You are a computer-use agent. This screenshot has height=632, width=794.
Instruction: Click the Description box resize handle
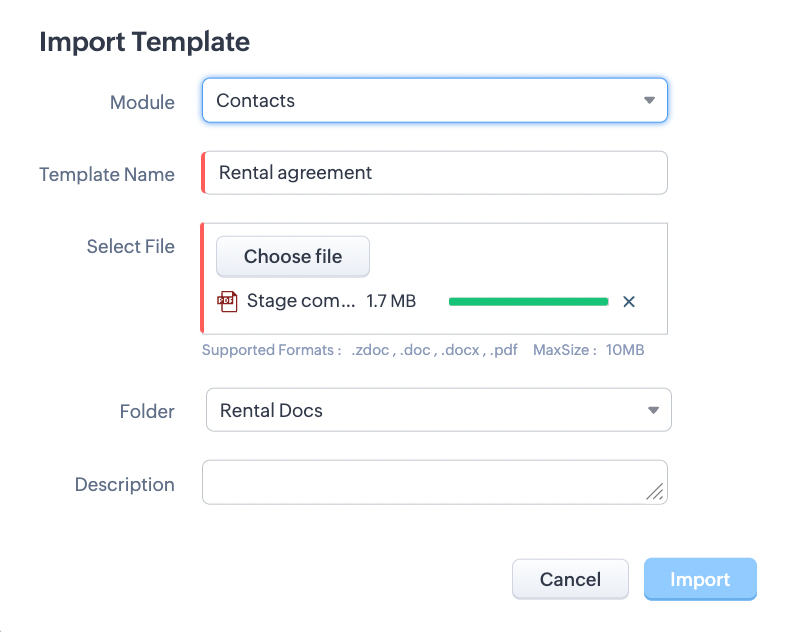(655, 491)
